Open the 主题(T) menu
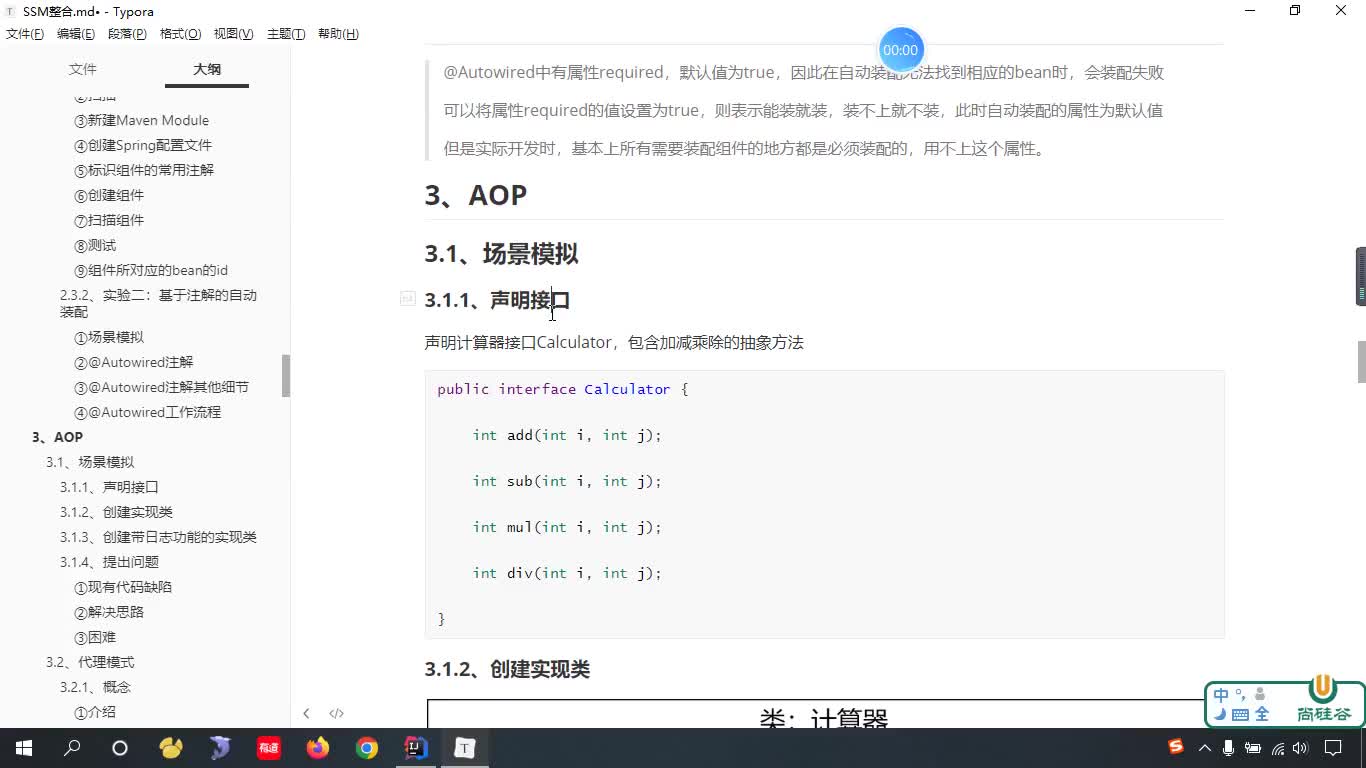The width and height of the screenshot is (1366, 768). (x=286, y=34)
